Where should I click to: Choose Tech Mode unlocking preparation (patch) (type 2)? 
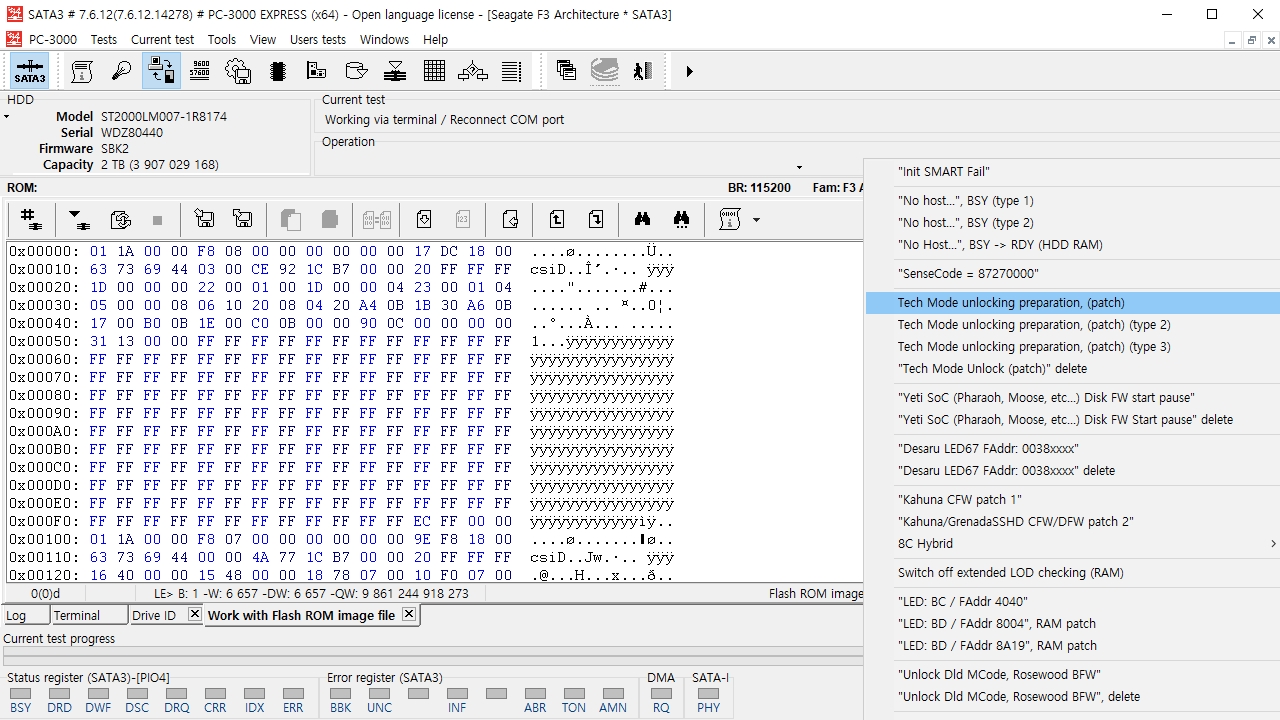(x=1033, y=325)
